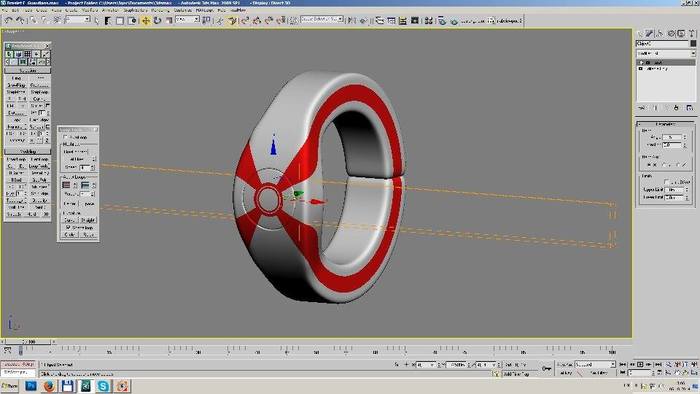Click the Undo icon in main toolbar
Image resolution: width=700 pixels, height=394 pixels.
coord(8,20)
